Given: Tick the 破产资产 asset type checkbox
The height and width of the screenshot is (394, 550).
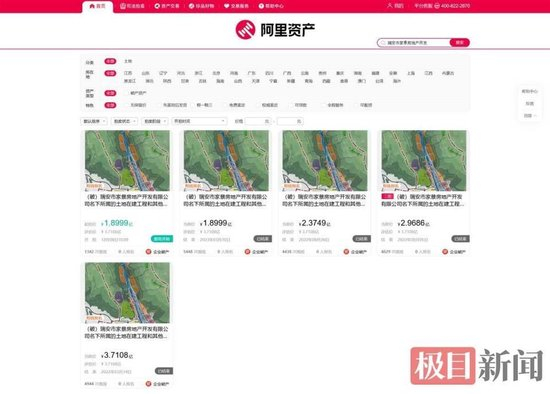Looking at the screenshot, I should (127, 93).
